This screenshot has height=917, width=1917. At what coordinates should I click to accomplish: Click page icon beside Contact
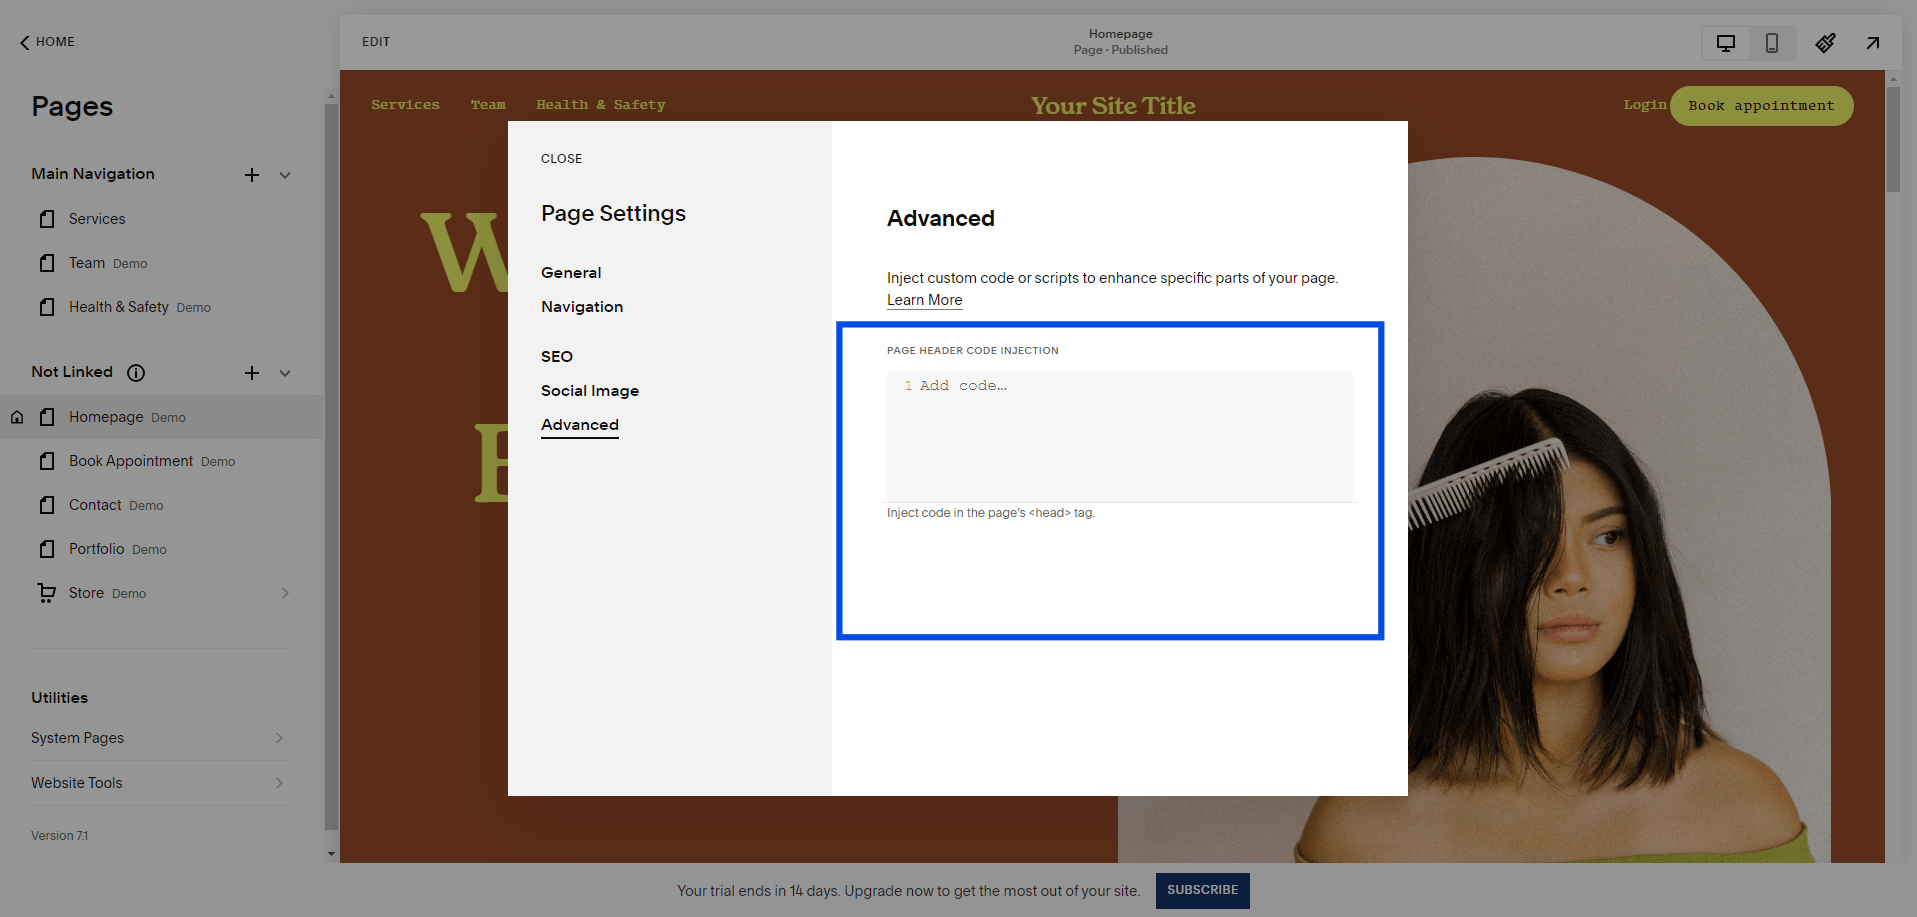[47, 505]
